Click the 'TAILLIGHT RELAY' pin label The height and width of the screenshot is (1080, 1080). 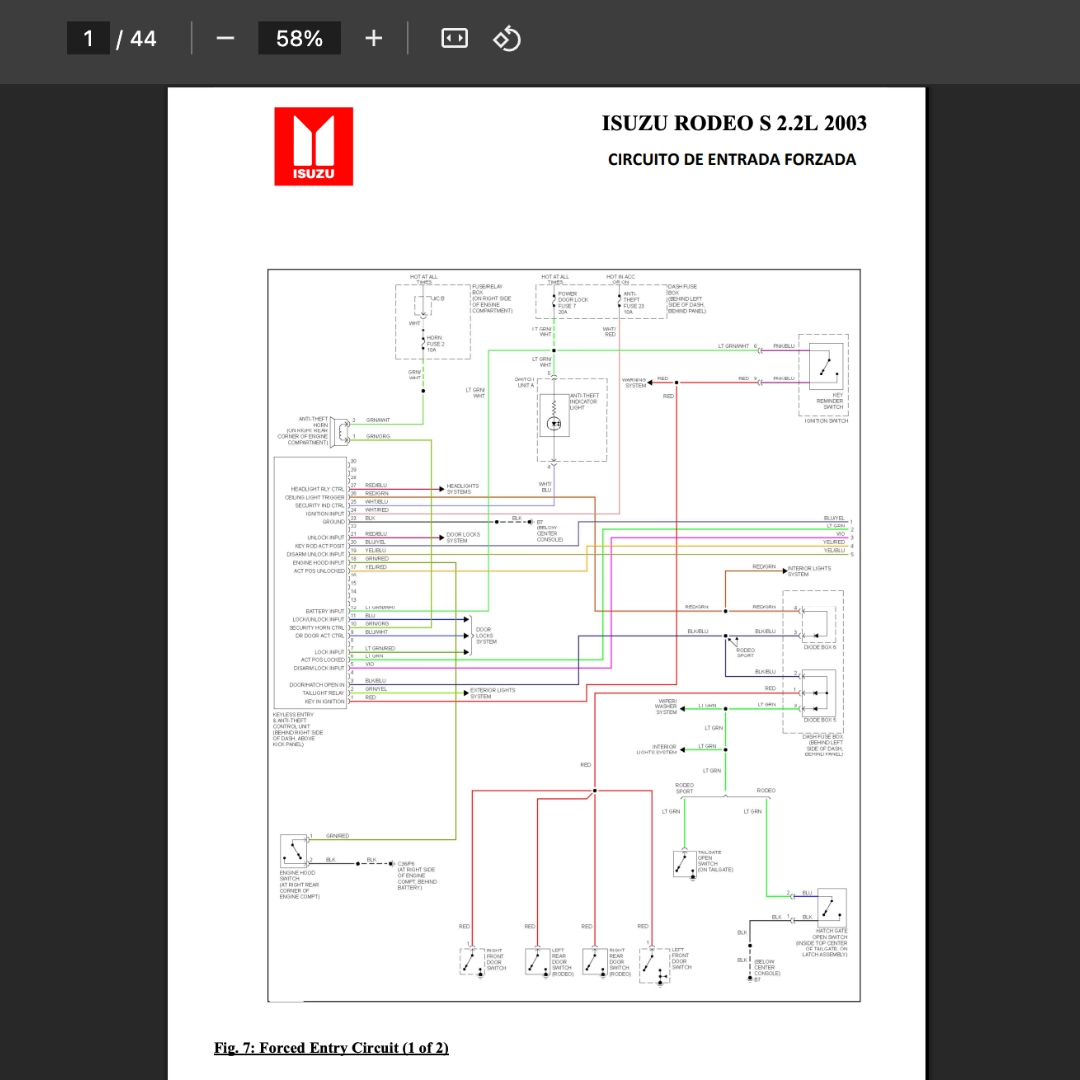tap(323, 693)
